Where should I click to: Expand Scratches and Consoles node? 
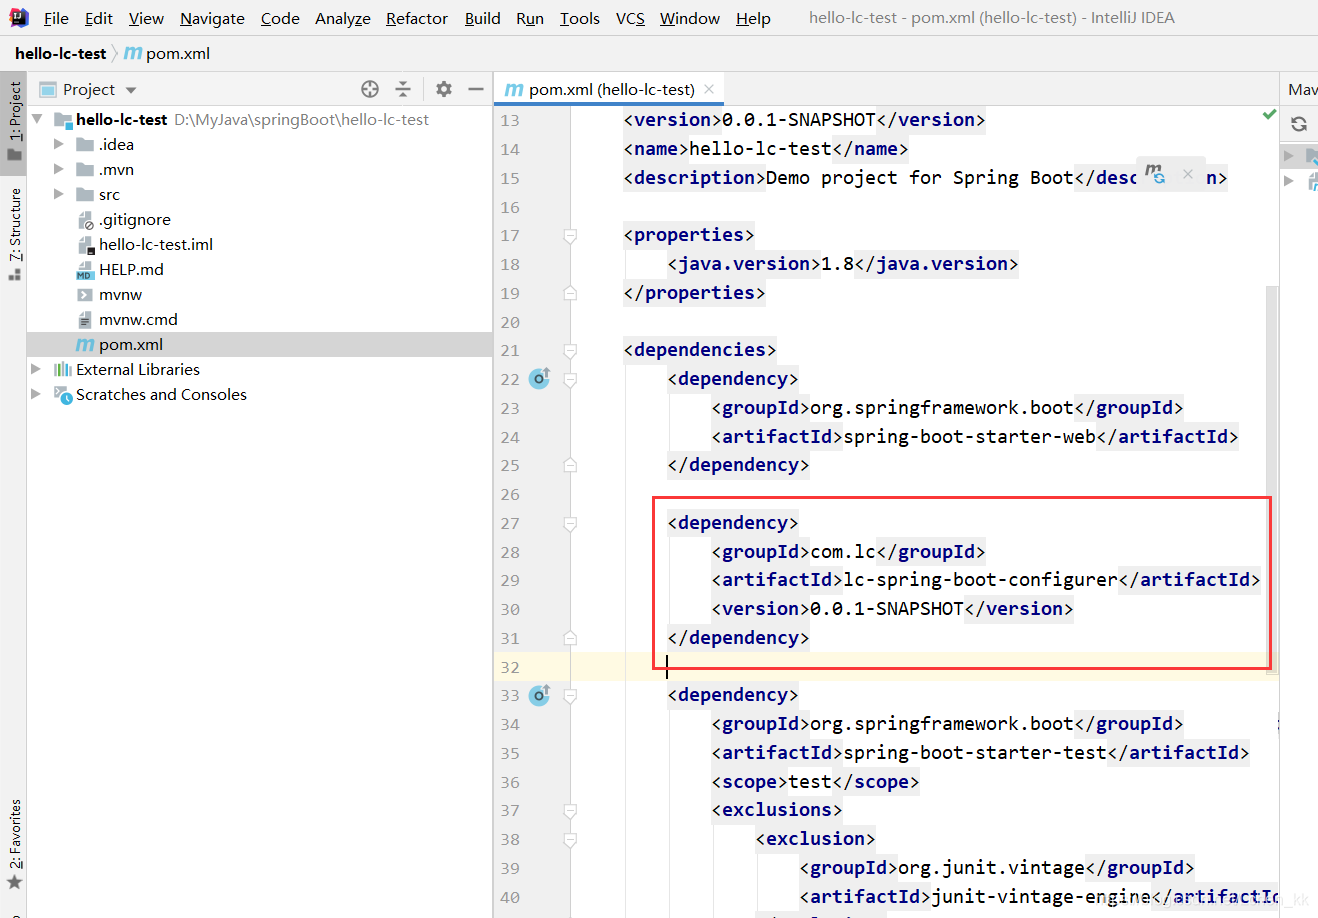click(36, 394)
